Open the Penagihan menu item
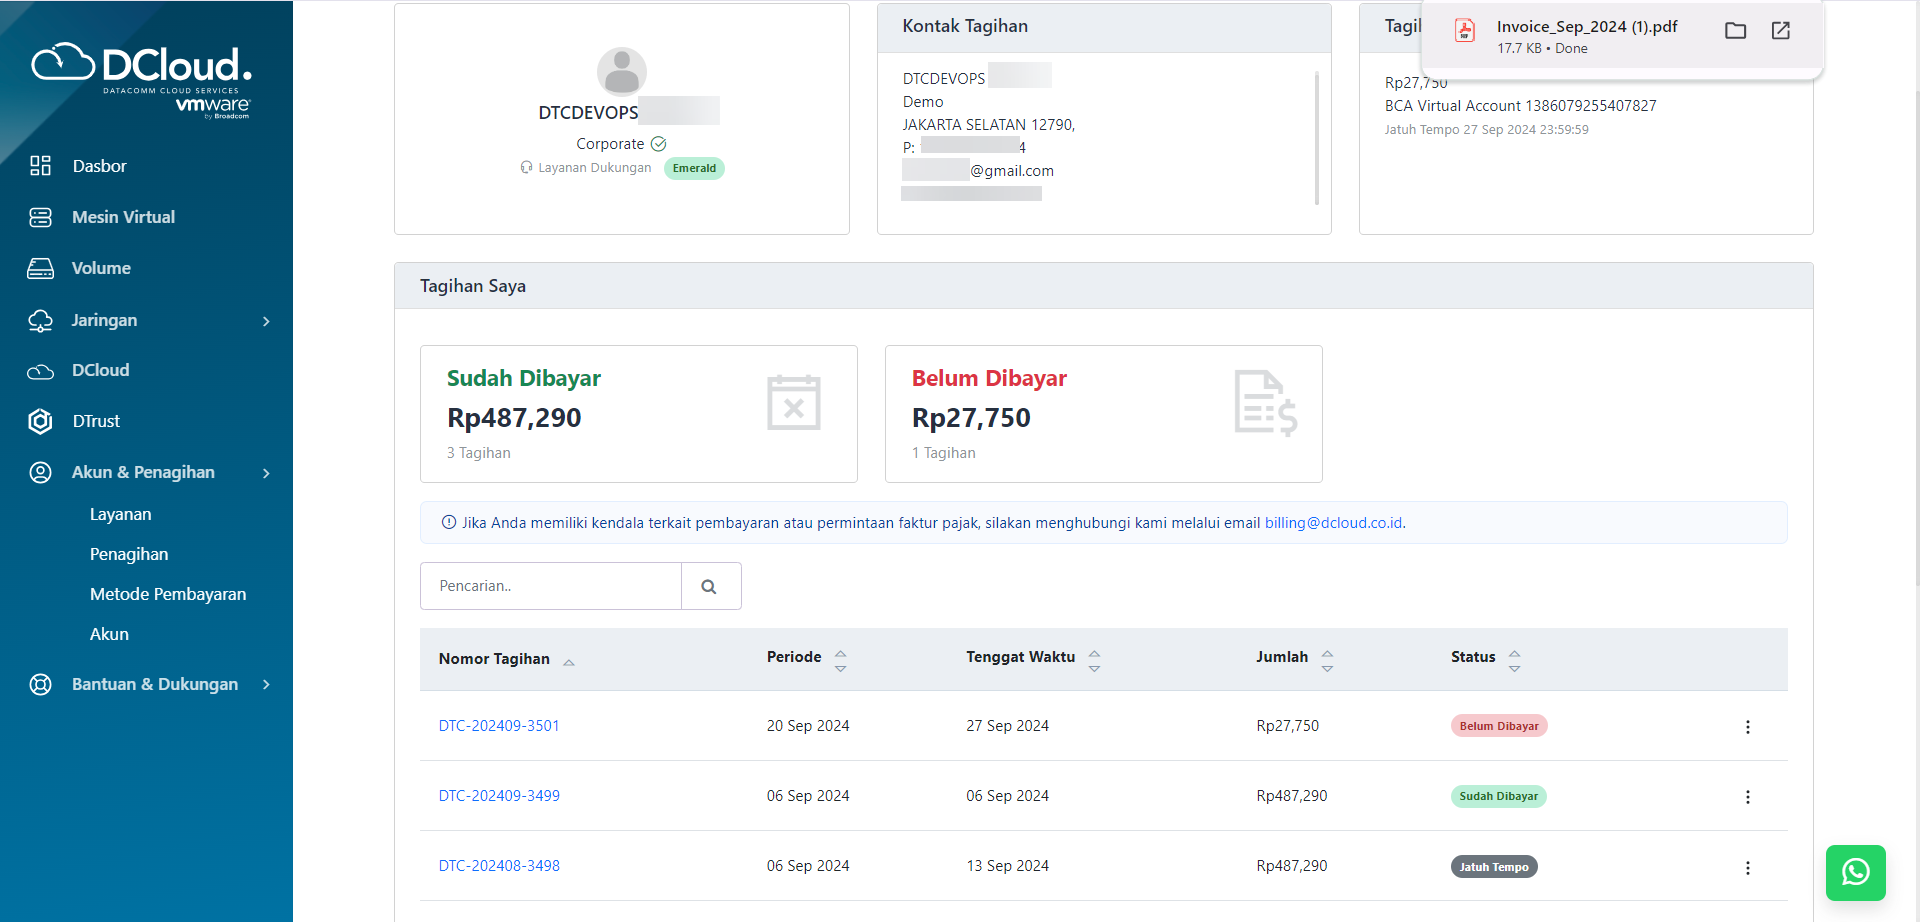Image resolution: width=1920 pixels, height=922 pixels. point(129,553)
